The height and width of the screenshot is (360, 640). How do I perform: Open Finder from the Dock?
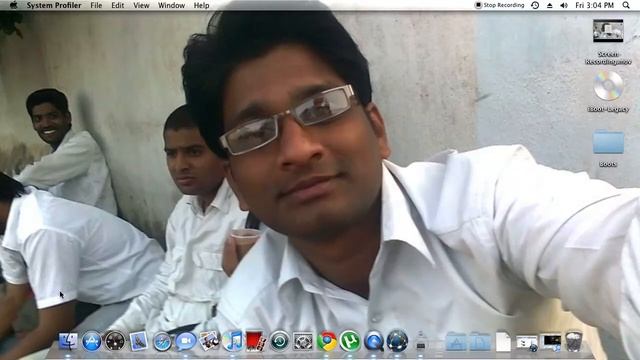[68, 341]
